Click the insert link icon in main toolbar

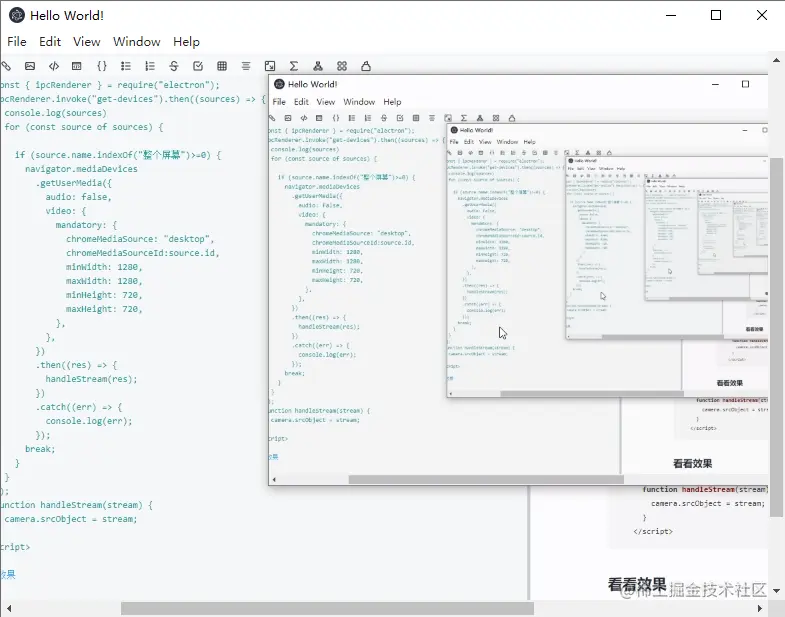pos(6,66)
